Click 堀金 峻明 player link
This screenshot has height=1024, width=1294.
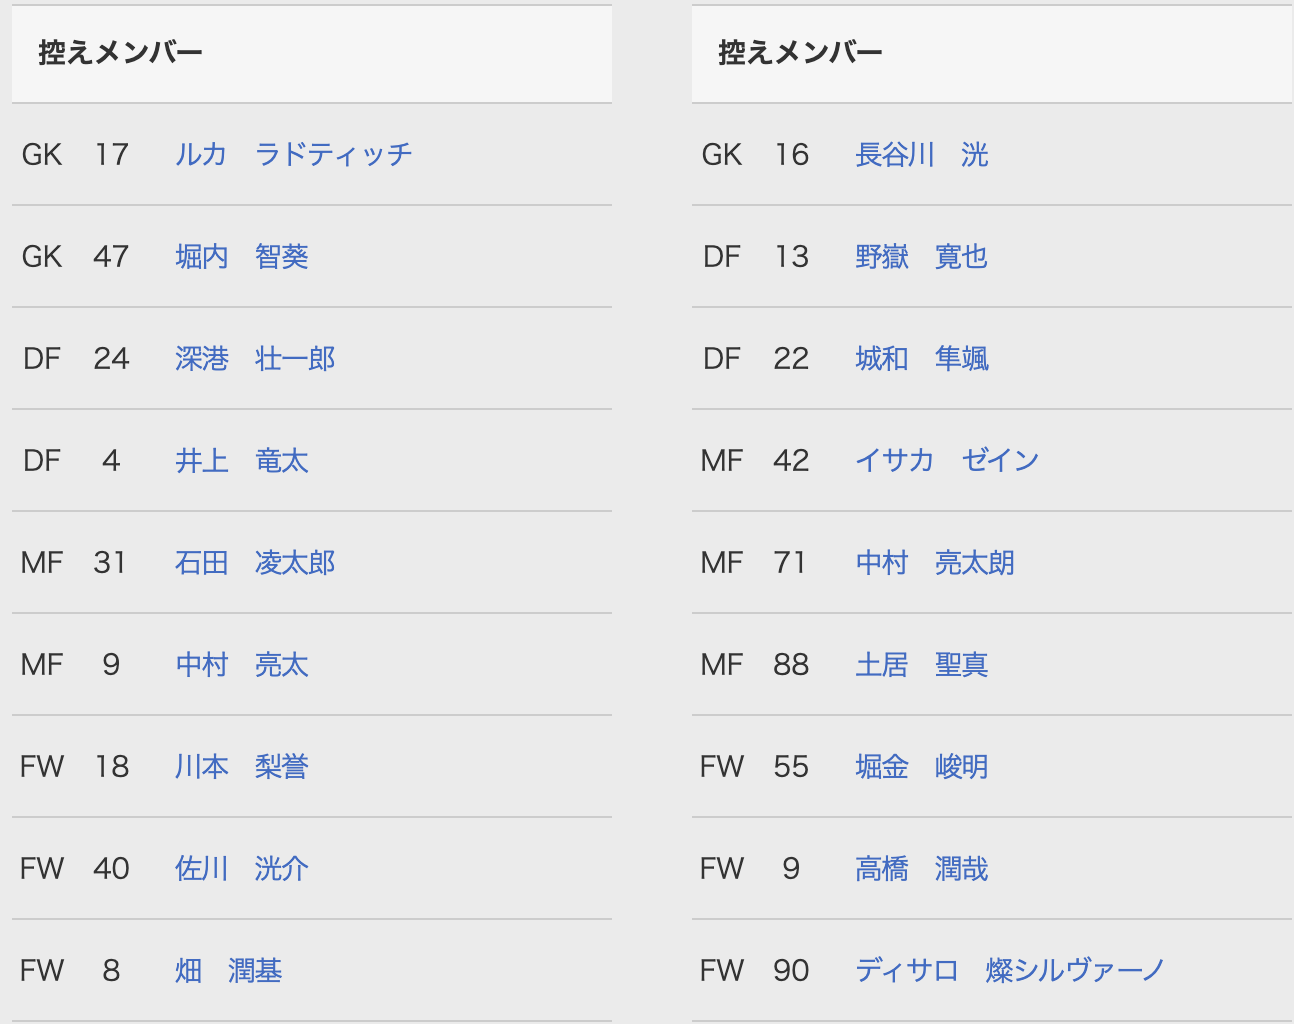[x=922, y=767]
